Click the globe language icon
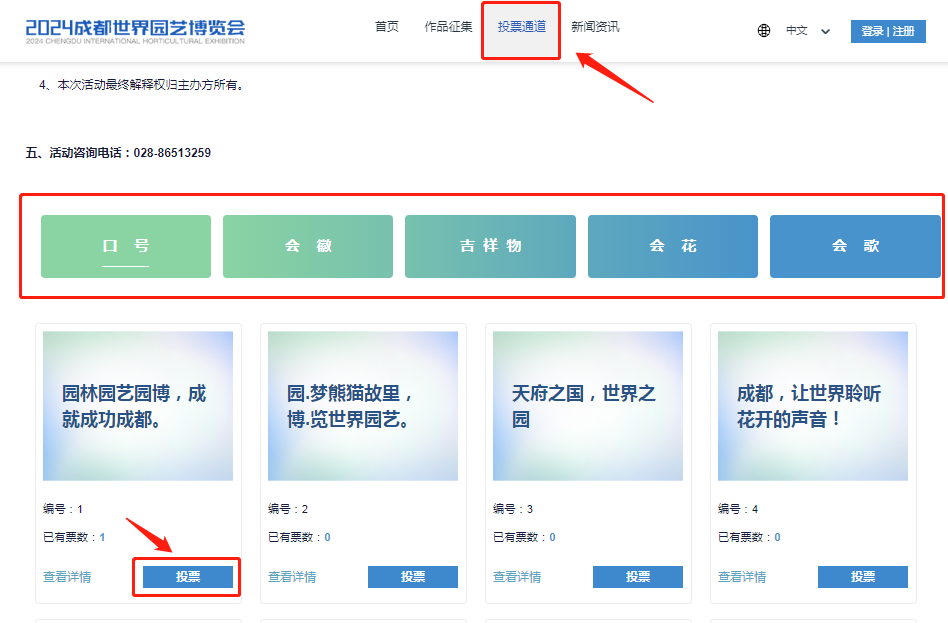This screenshot has width=948, height=623. [764, 31]
